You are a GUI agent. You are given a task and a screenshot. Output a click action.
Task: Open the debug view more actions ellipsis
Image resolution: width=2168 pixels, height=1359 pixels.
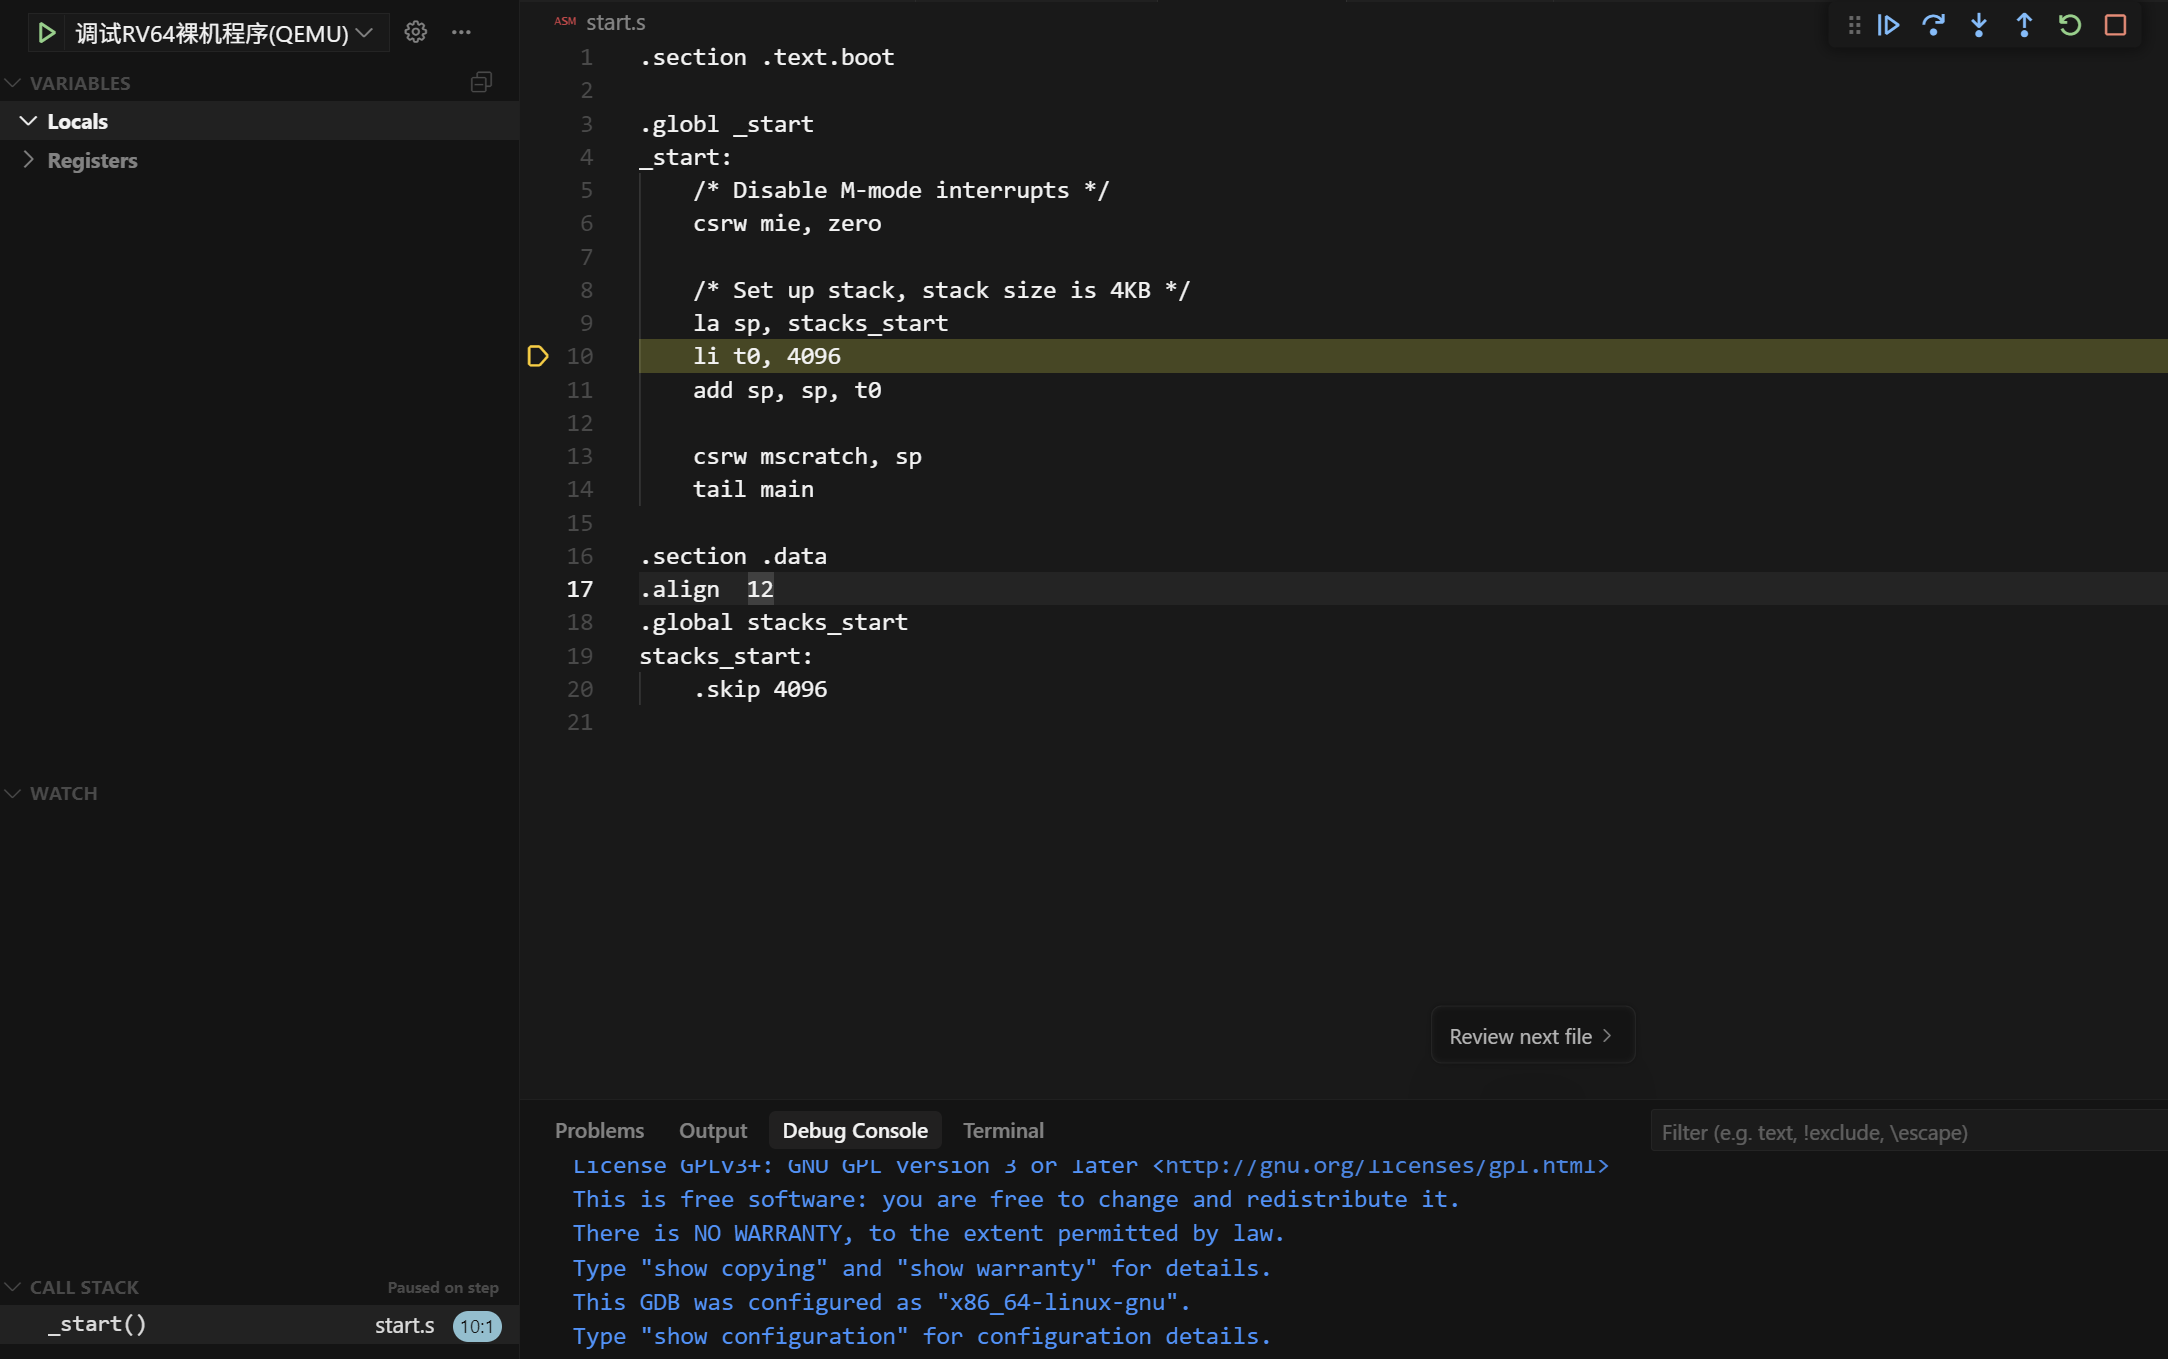click(x=461, y=32)
